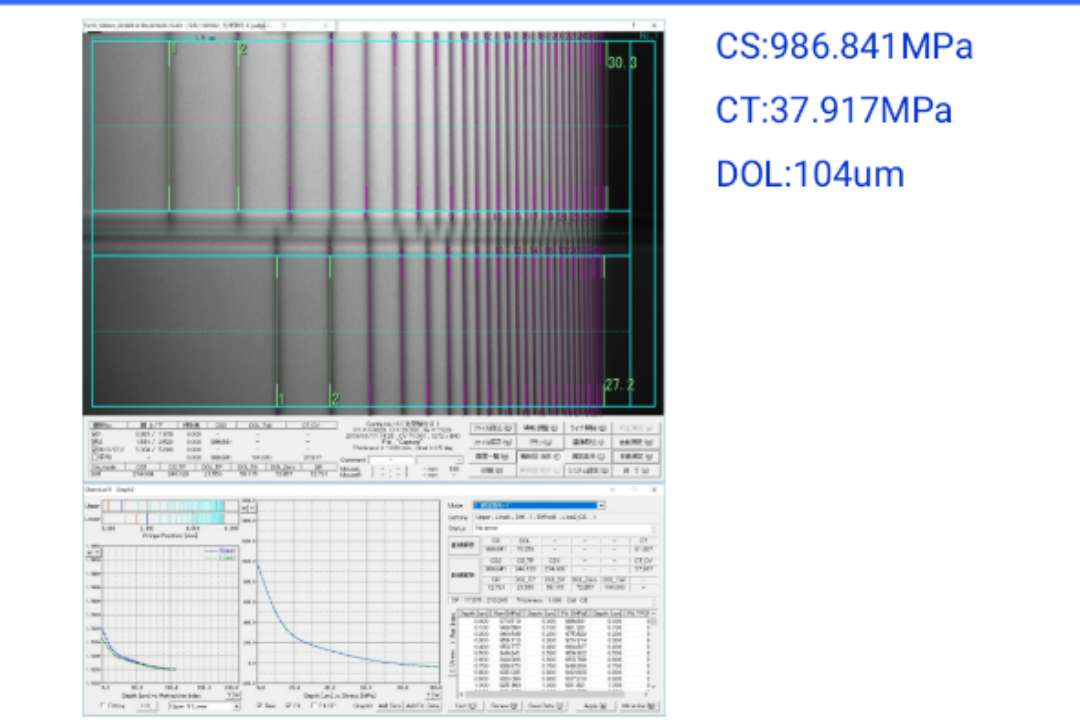
Task: Open the Upper & Lower dropdown below left graph
Action: click(204, 706)
